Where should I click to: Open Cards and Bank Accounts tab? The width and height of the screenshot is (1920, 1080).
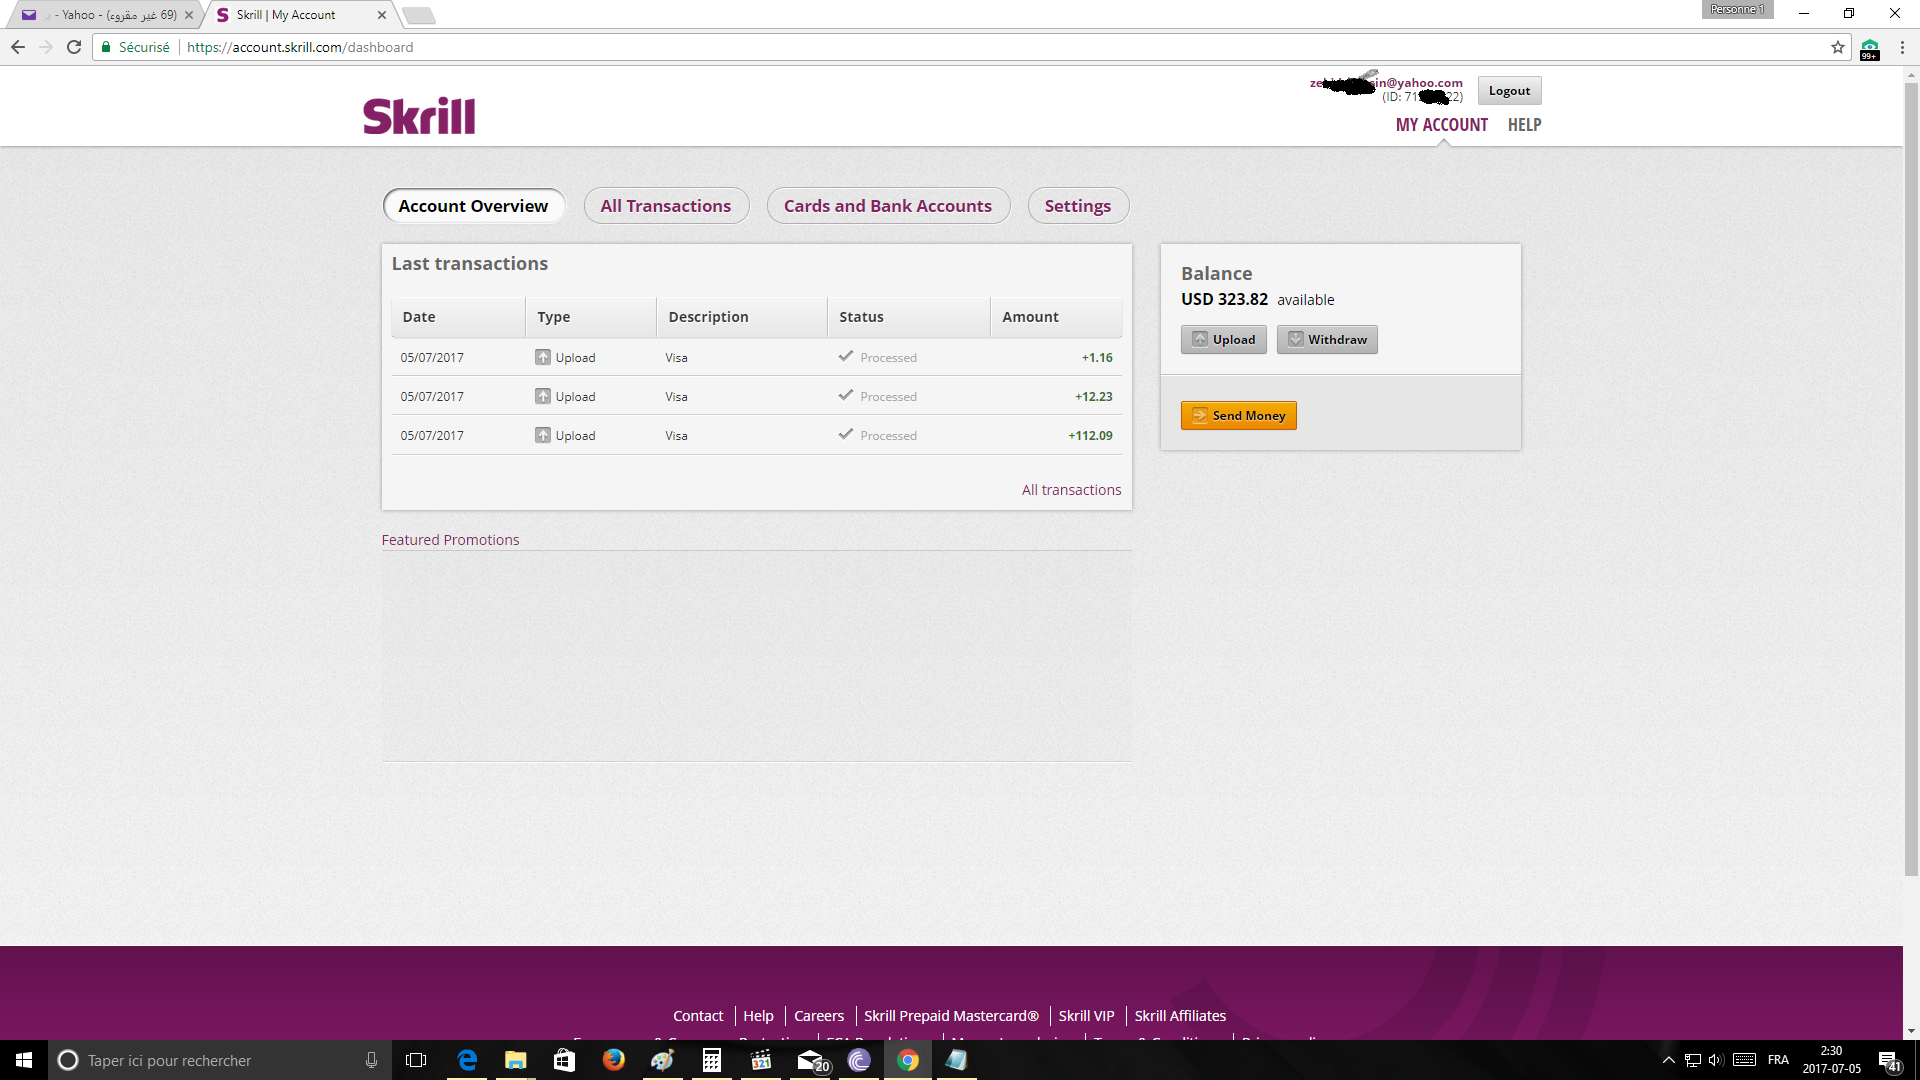pos(888,206)
